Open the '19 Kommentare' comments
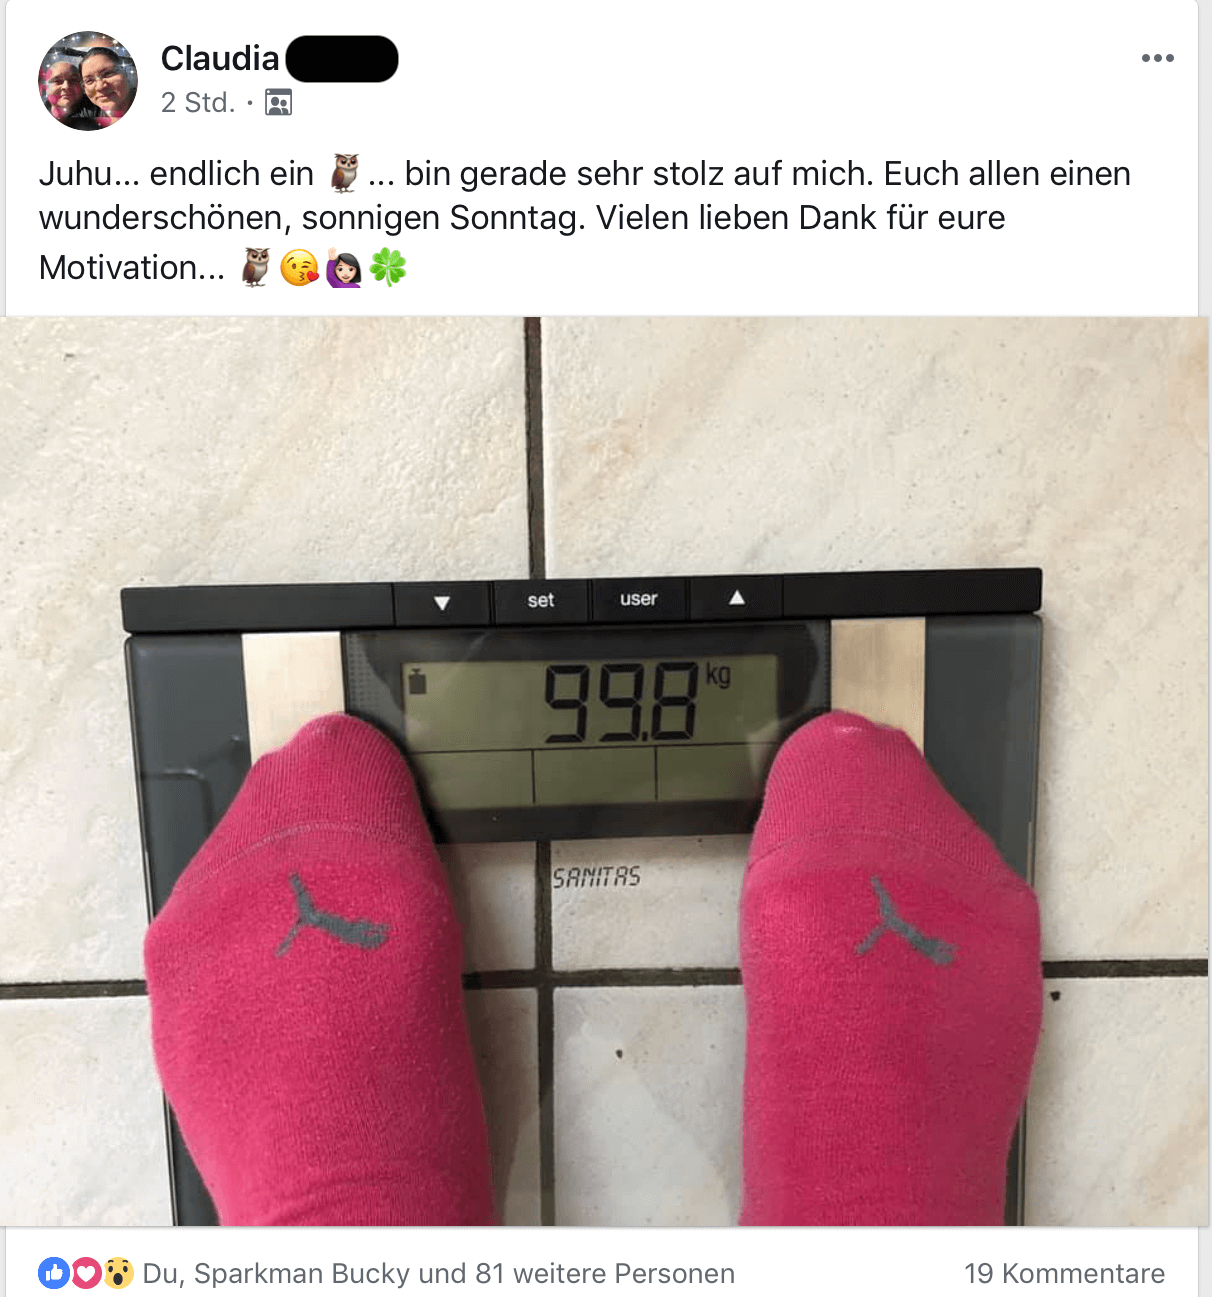The image size is (1212, 1297). click(1065, 1273)
